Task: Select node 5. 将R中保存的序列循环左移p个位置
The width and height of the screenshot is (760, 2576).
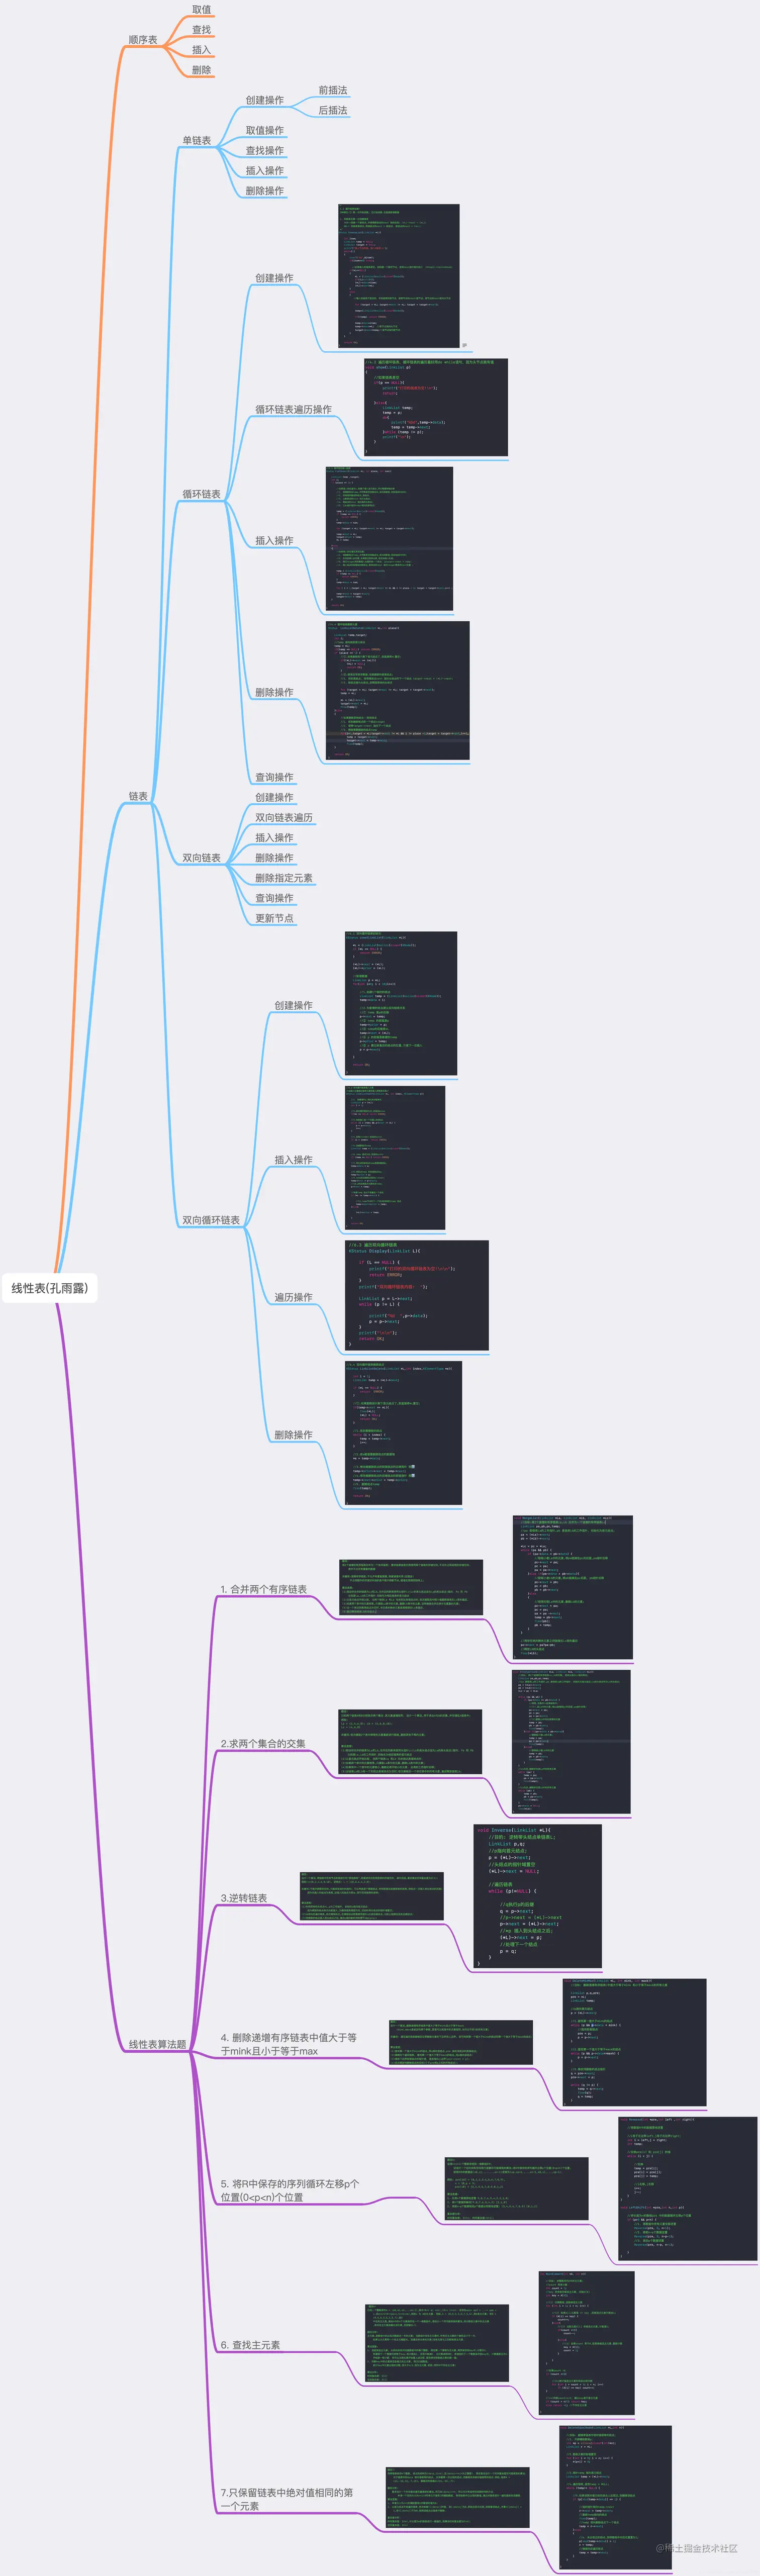Action: click(290, 2190)
